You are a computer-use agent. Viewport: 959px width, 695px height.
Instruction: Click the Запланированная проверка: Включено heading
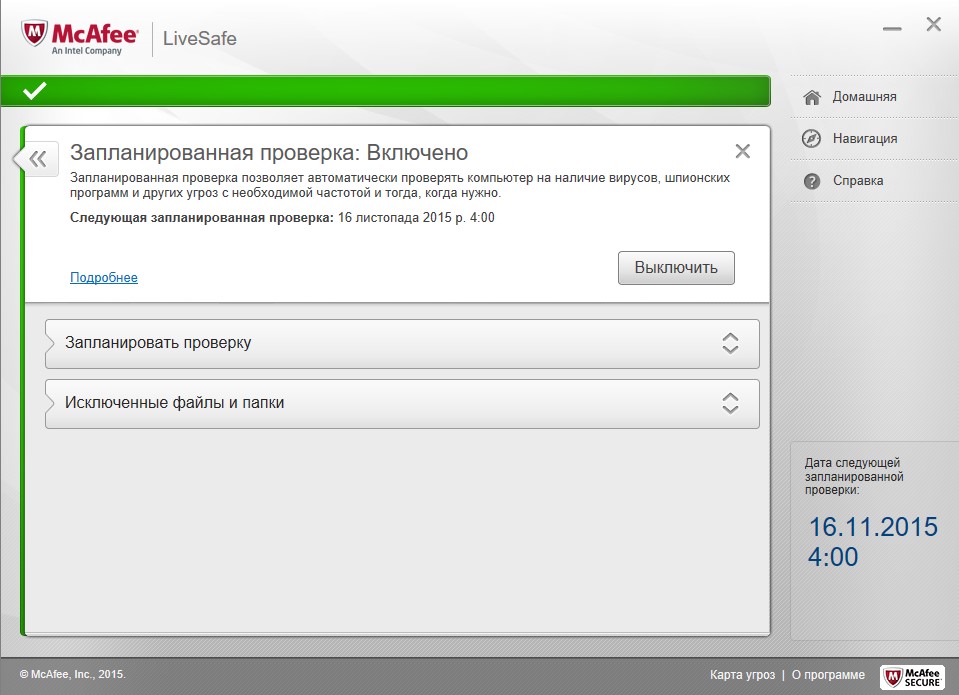coord(269,152)
